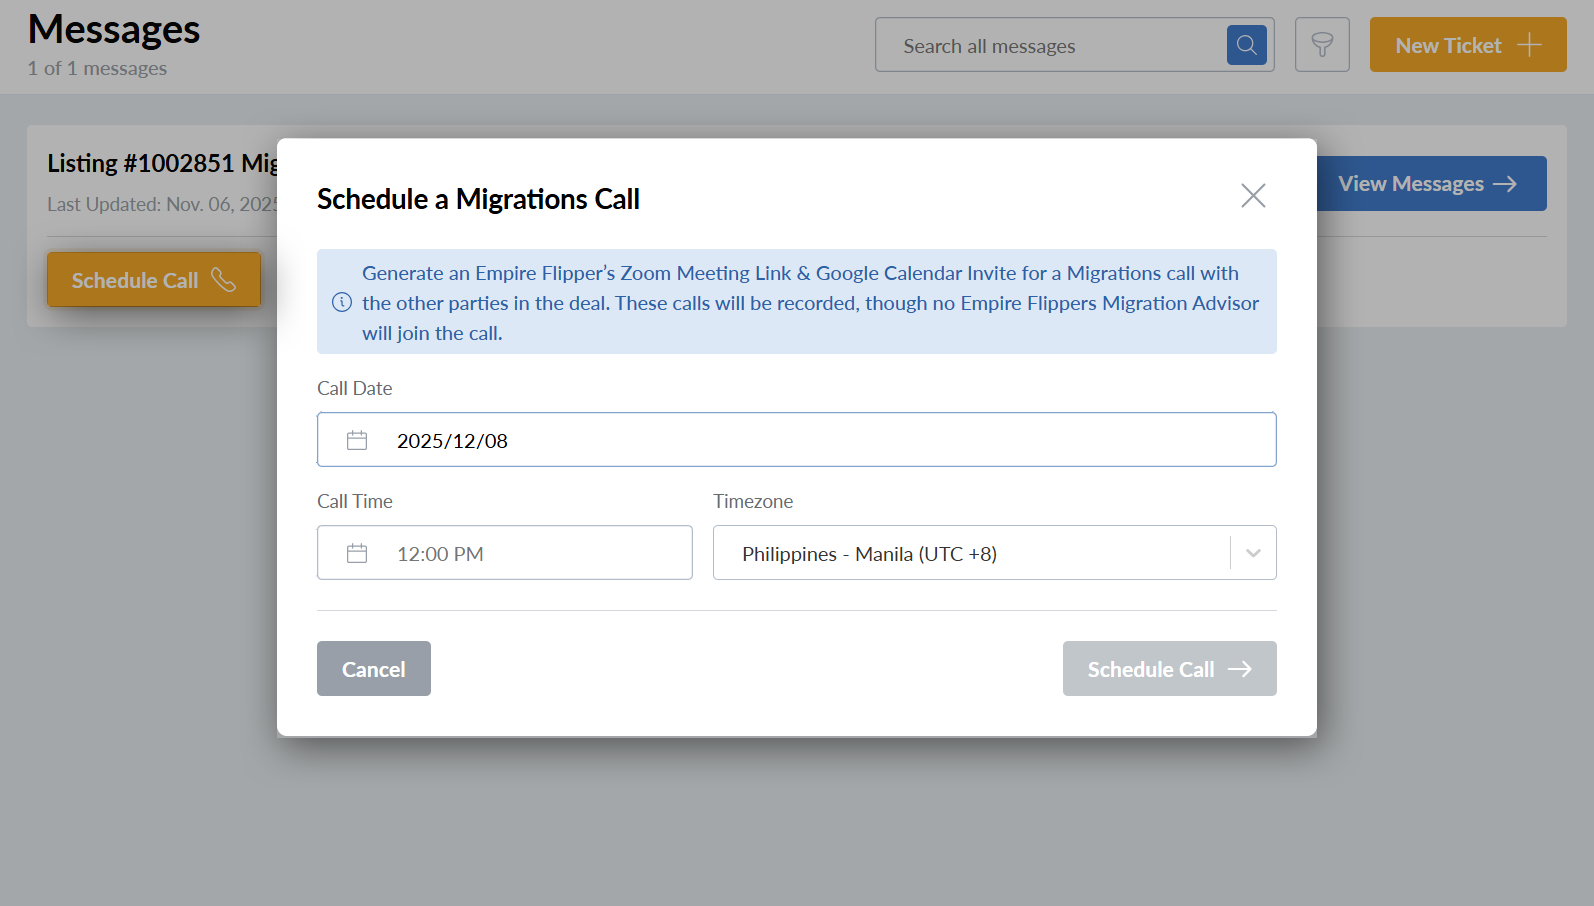
Task: Create a New Ticket
Action: tap(1448, 45)
